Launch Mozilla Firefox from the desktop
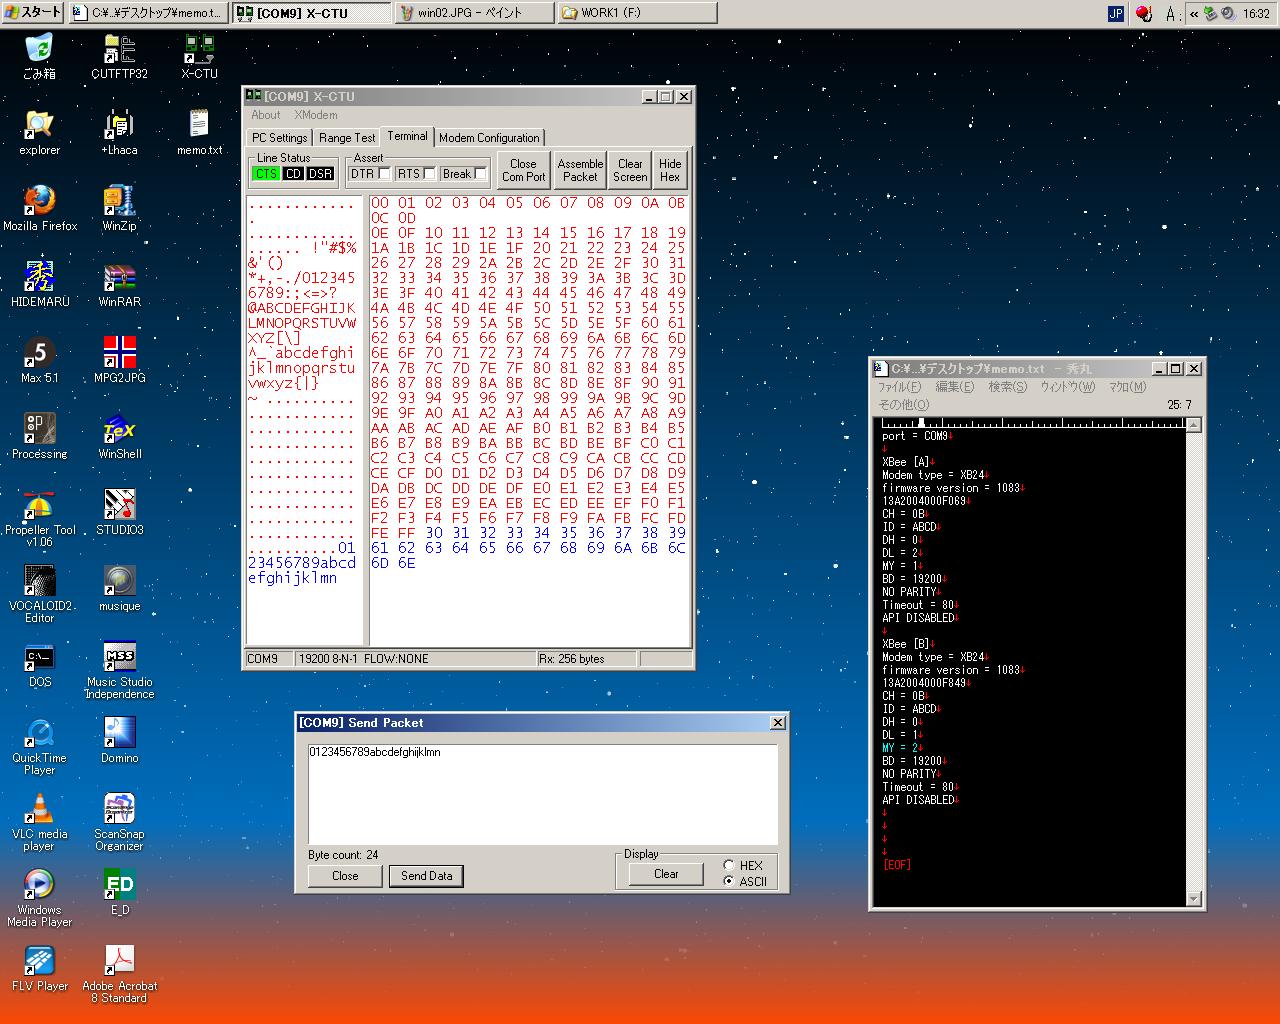This screenshot has height=1024, width=1280. (x=39, y=201)
